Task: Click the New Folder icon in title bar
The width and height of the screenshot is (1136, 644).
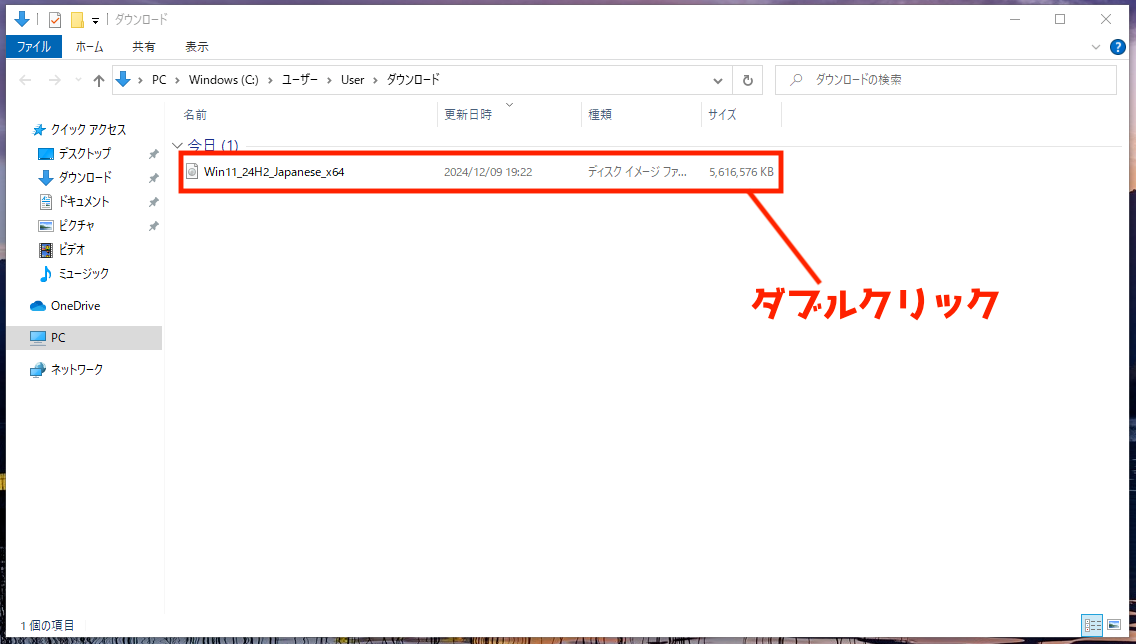Action: pos(77,20)
